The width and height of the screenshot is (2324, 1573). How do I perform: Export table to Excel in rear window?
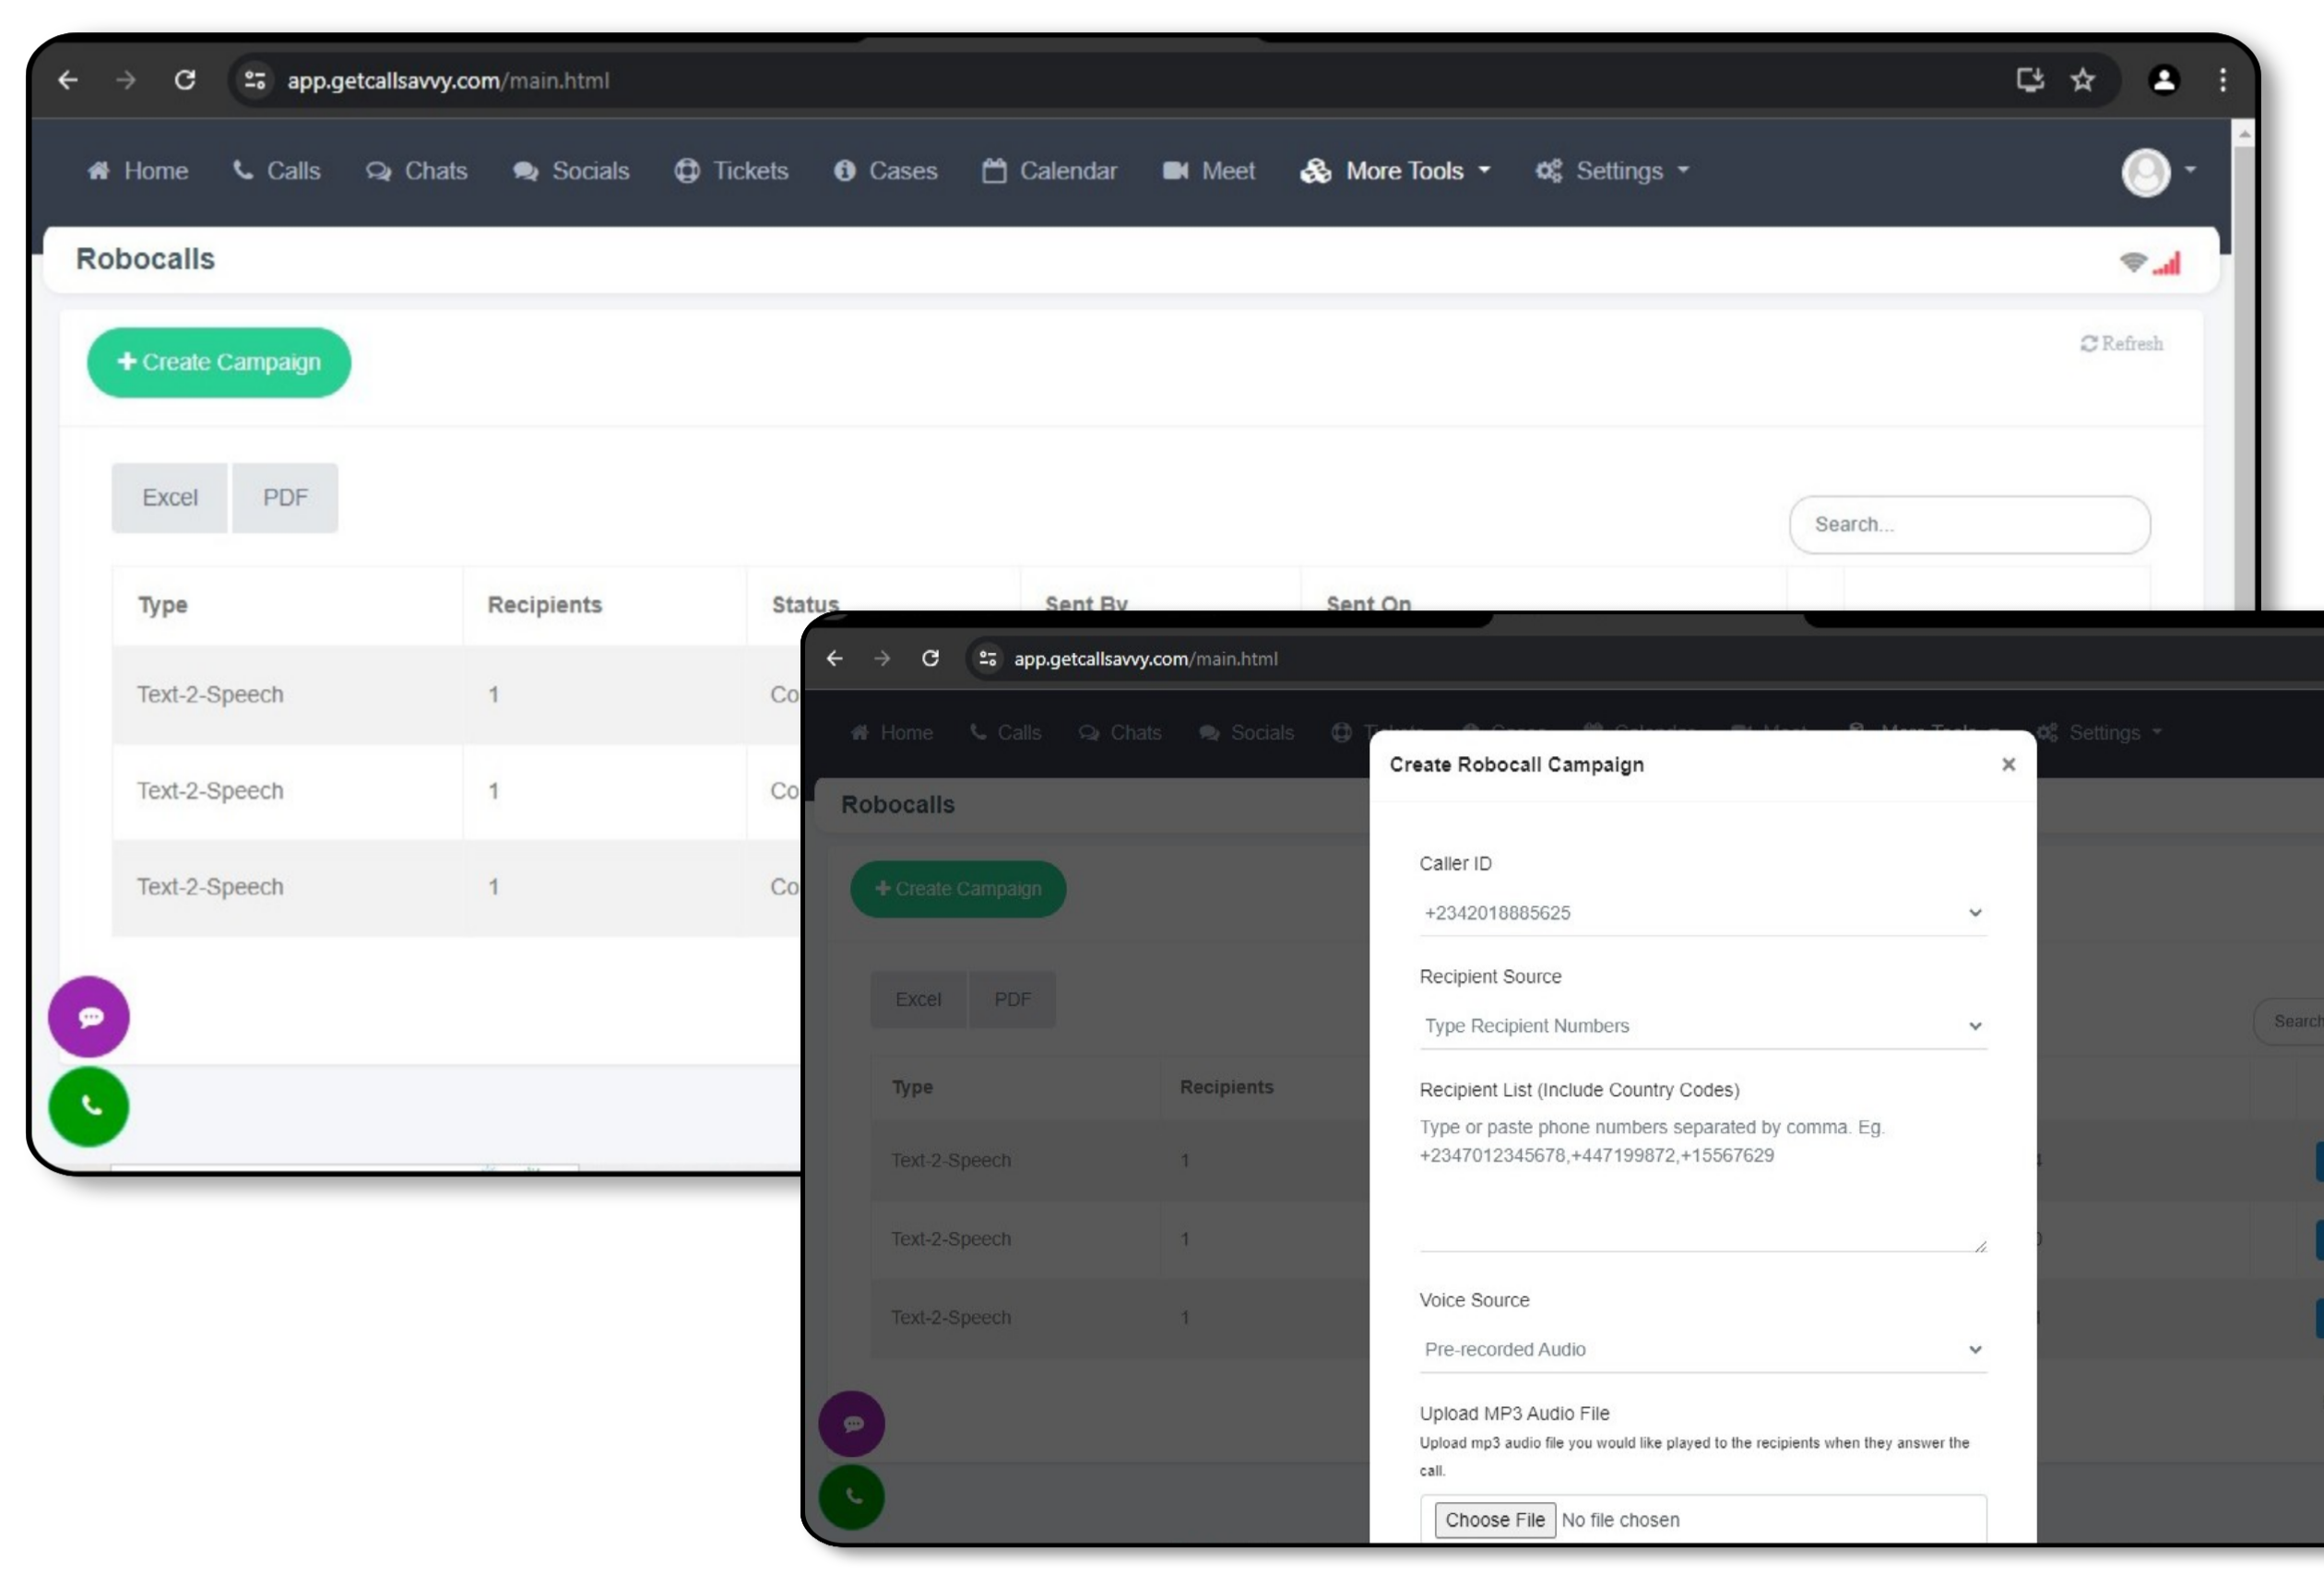point(169,497)
